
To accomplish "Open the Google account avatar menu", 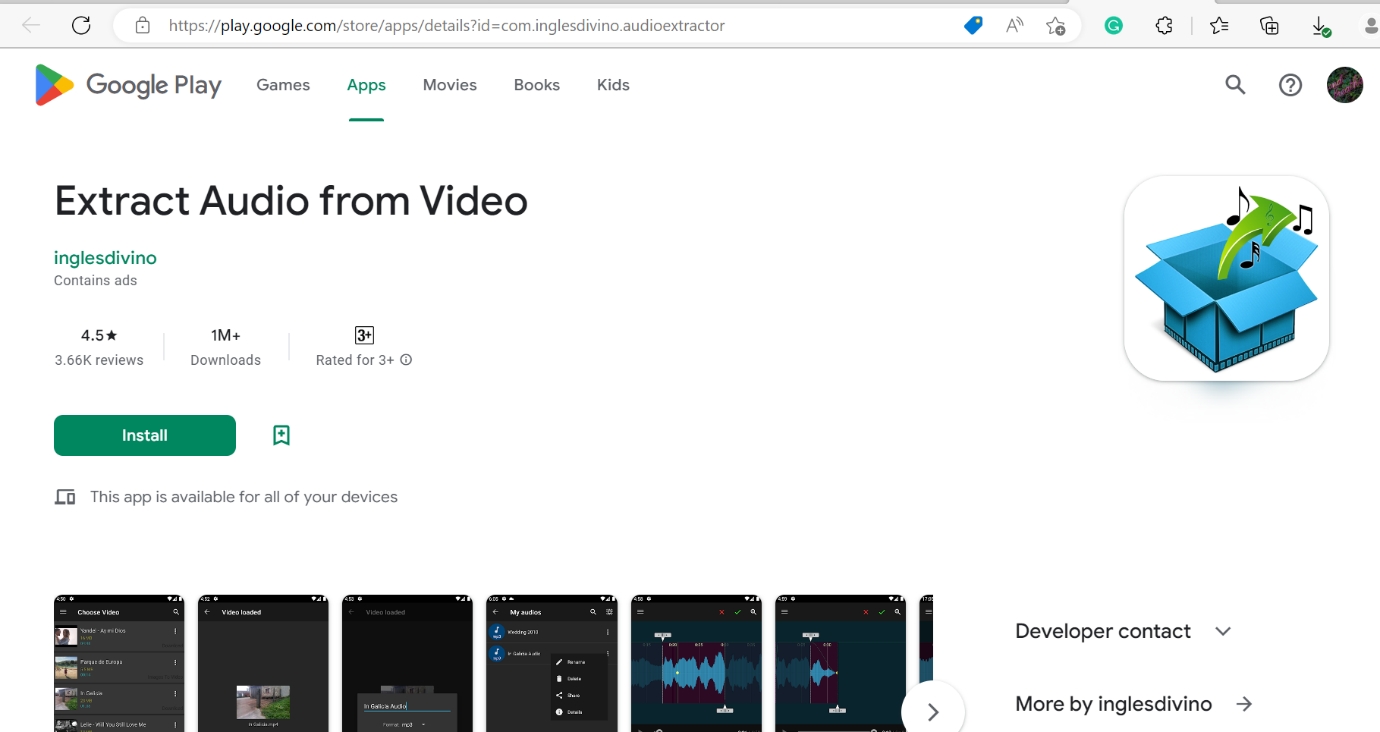I will 1345,85.
